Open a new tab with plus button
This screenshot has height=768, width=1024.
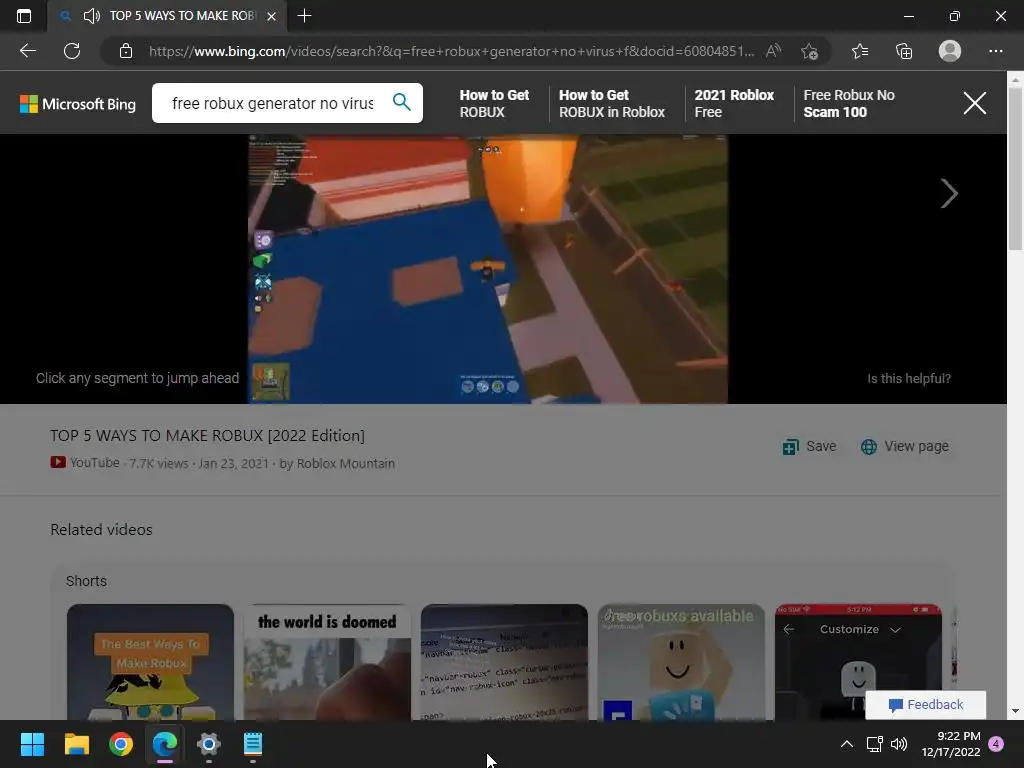point(304,16)
